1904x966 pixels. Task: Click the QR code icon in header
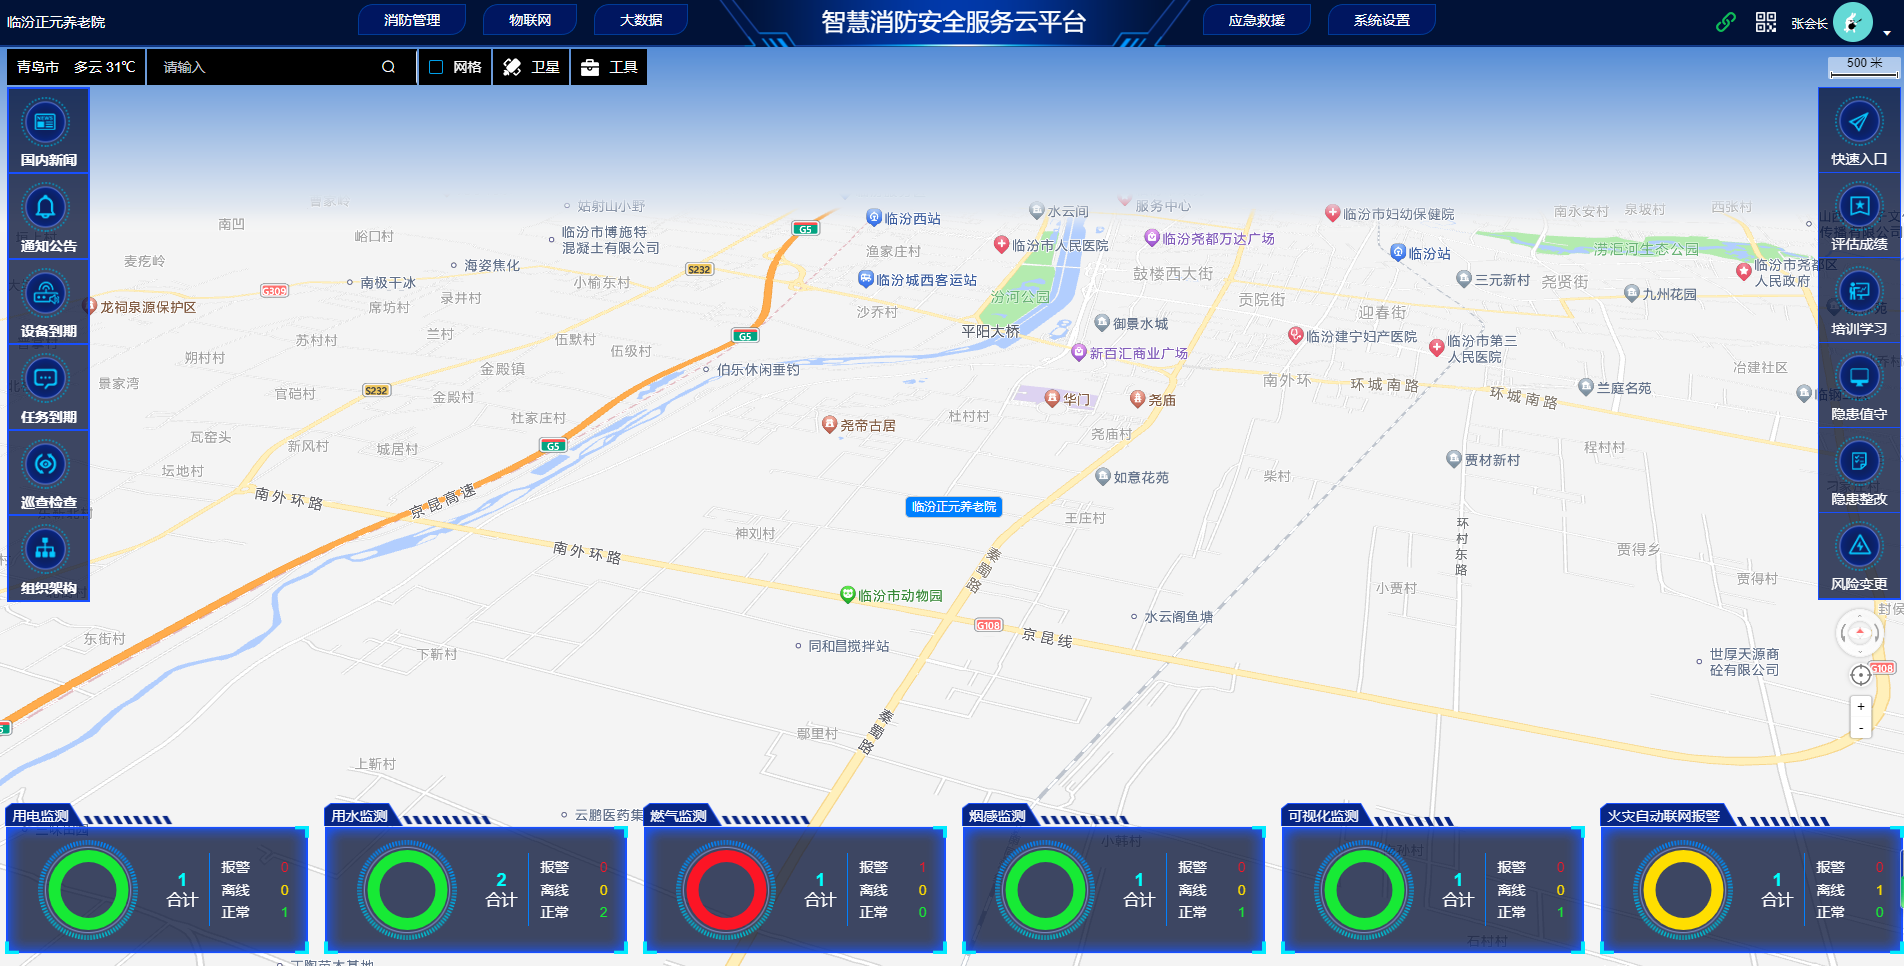(x=1766, y=22)
